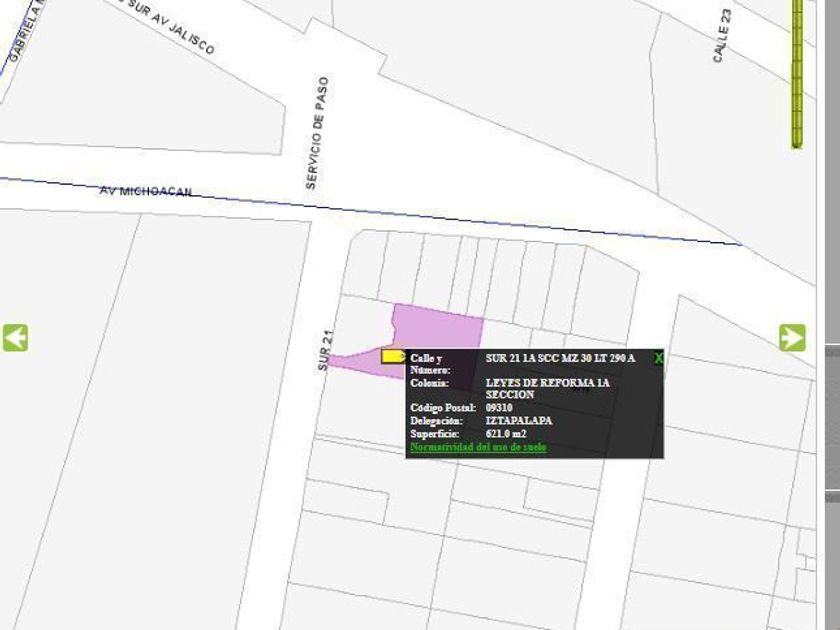
Task: Open 'Normatividad del uso de suelo' link
Action: (x=478, y=447)
